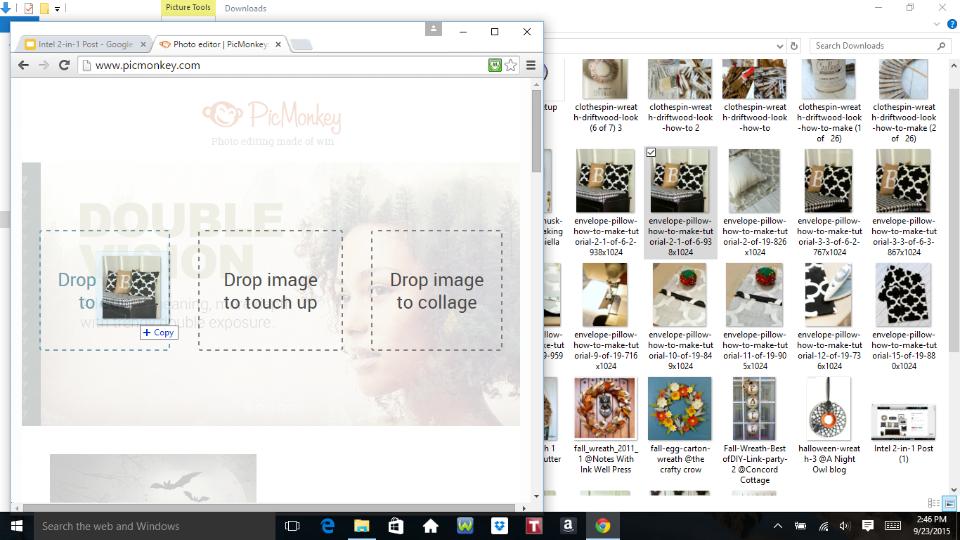
Task: Open the Picture Tools ribbon tab
Action: pyautogui.click(x=188, y=8)
